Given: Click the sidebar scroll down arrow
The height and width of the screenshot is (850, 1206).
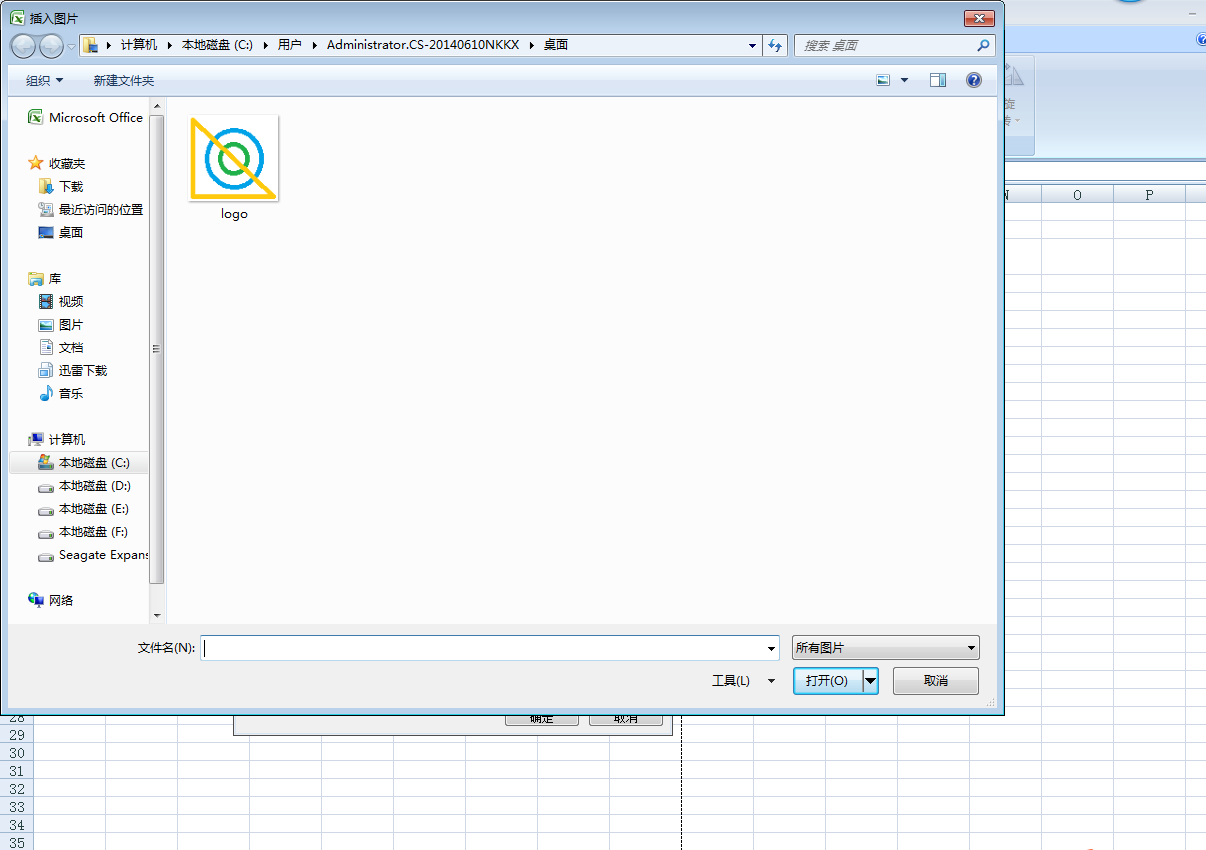Looking at the screenshot, I should click(157, 616).
